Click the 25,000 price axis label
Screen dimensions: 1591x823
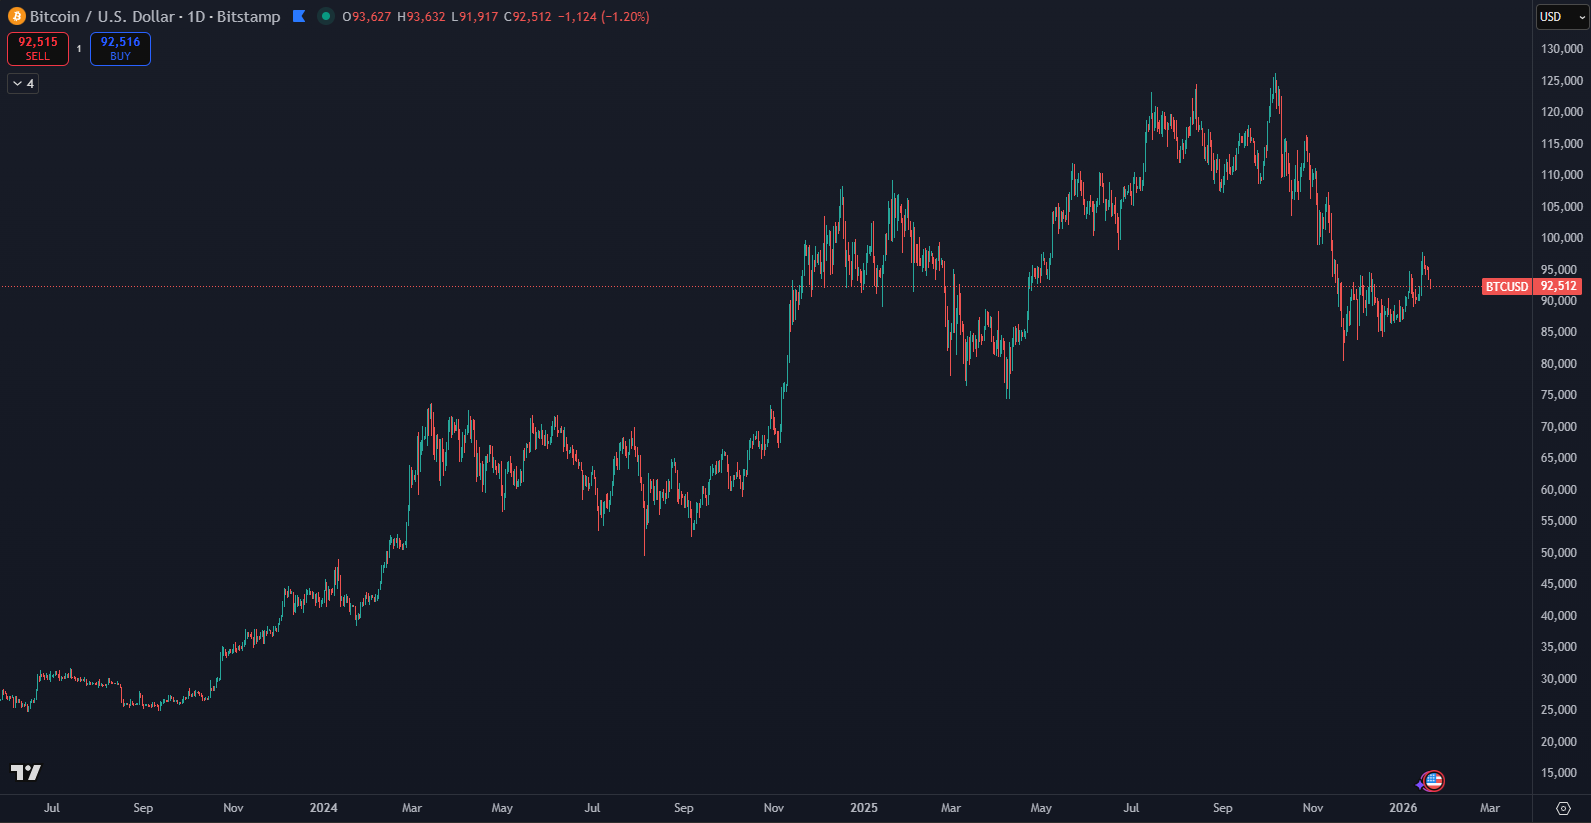pyautogui.click(x=1559, y=710)
